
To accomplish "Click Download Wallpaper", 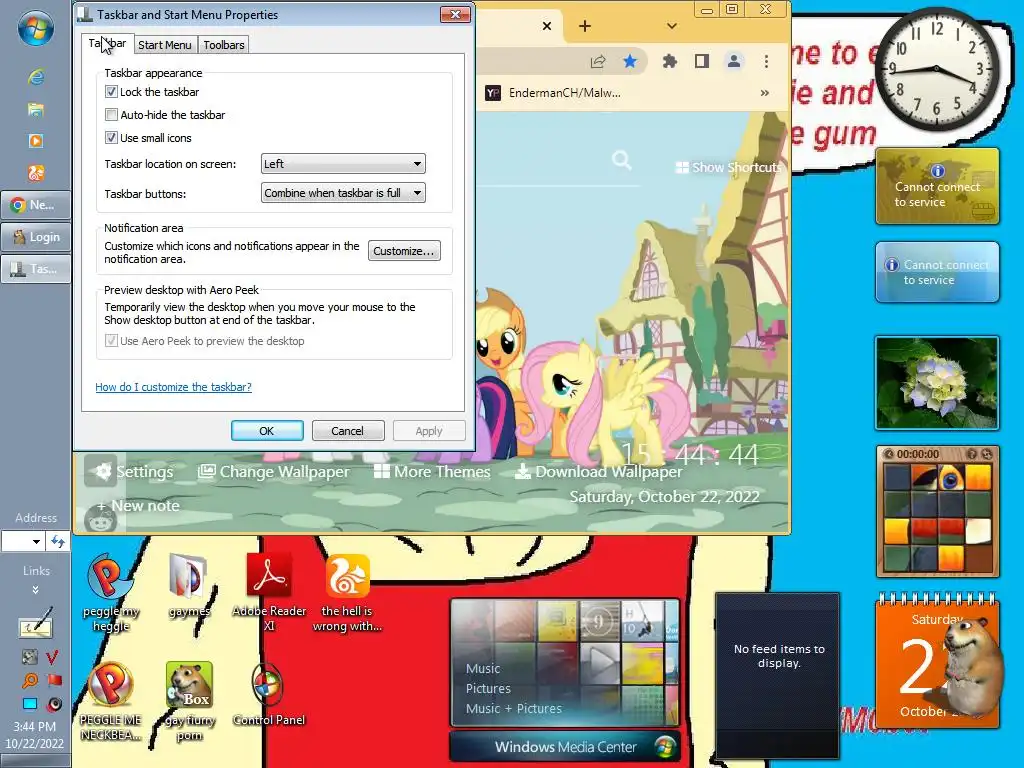I will [598, 472].
